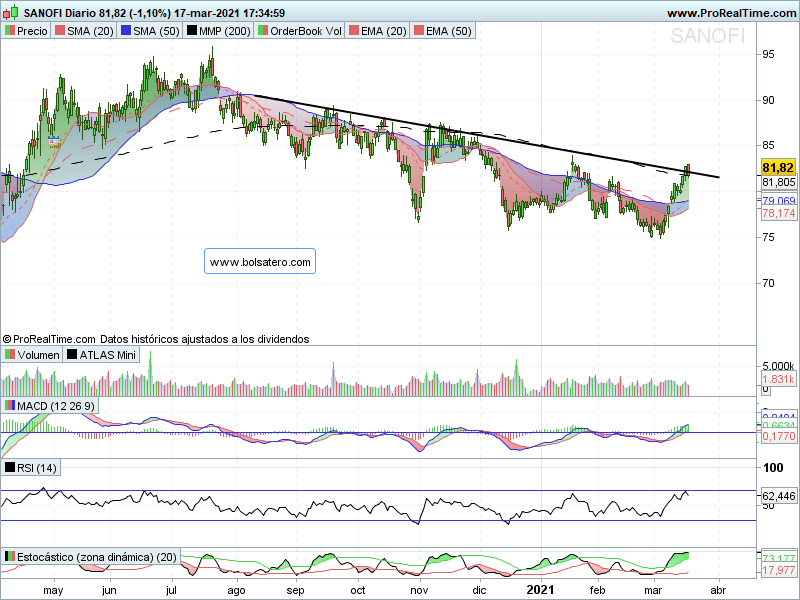
Task: Click the EMA (20) red swatch icon
Action: tap(354, 31)
